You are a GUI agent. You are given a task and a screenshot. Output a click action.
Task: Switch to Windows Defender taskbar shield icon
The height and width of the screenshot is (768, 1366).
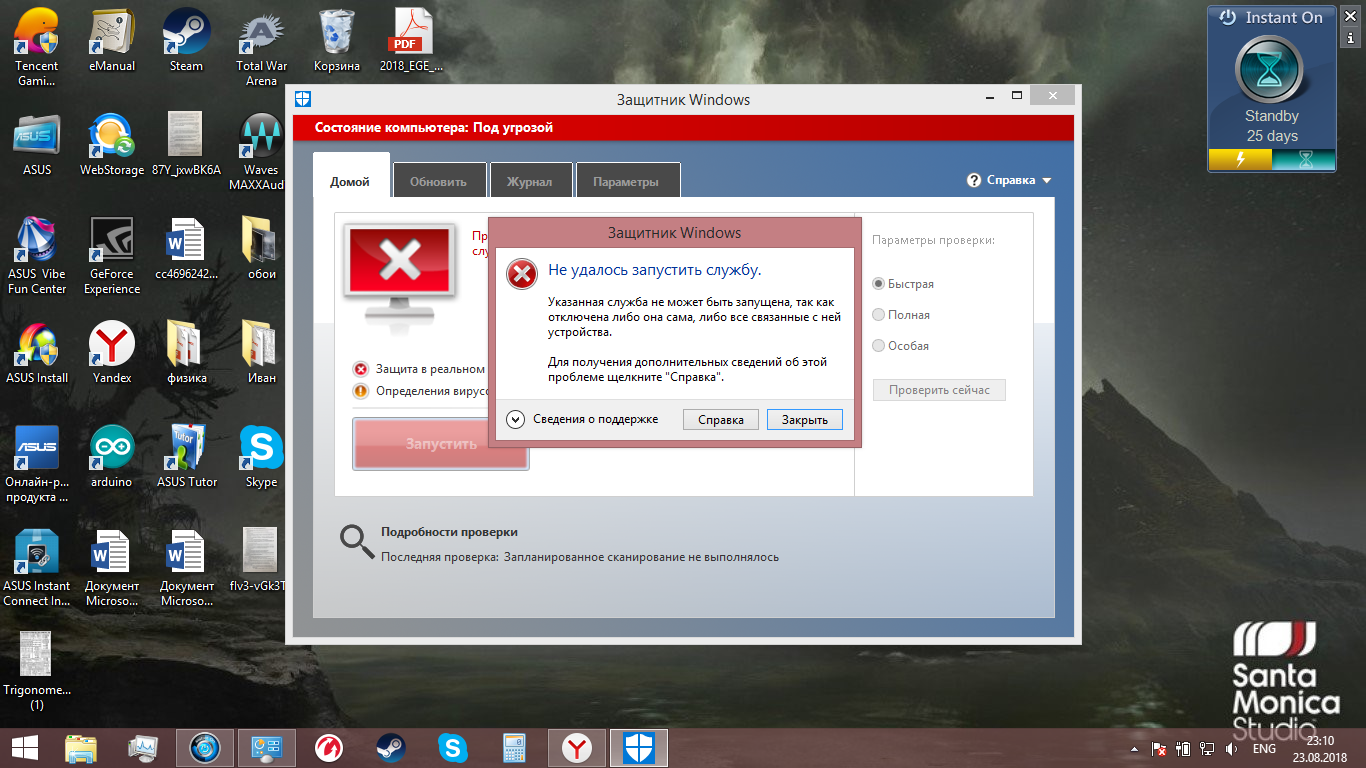[x=638, y=748]
